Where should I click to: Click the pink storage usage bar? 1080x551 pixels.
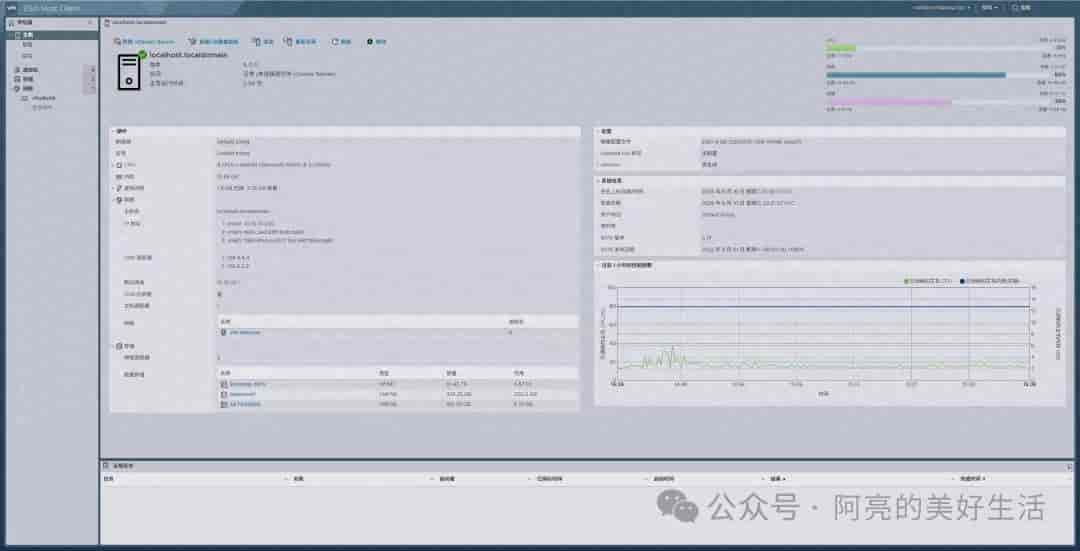(889, 101)
